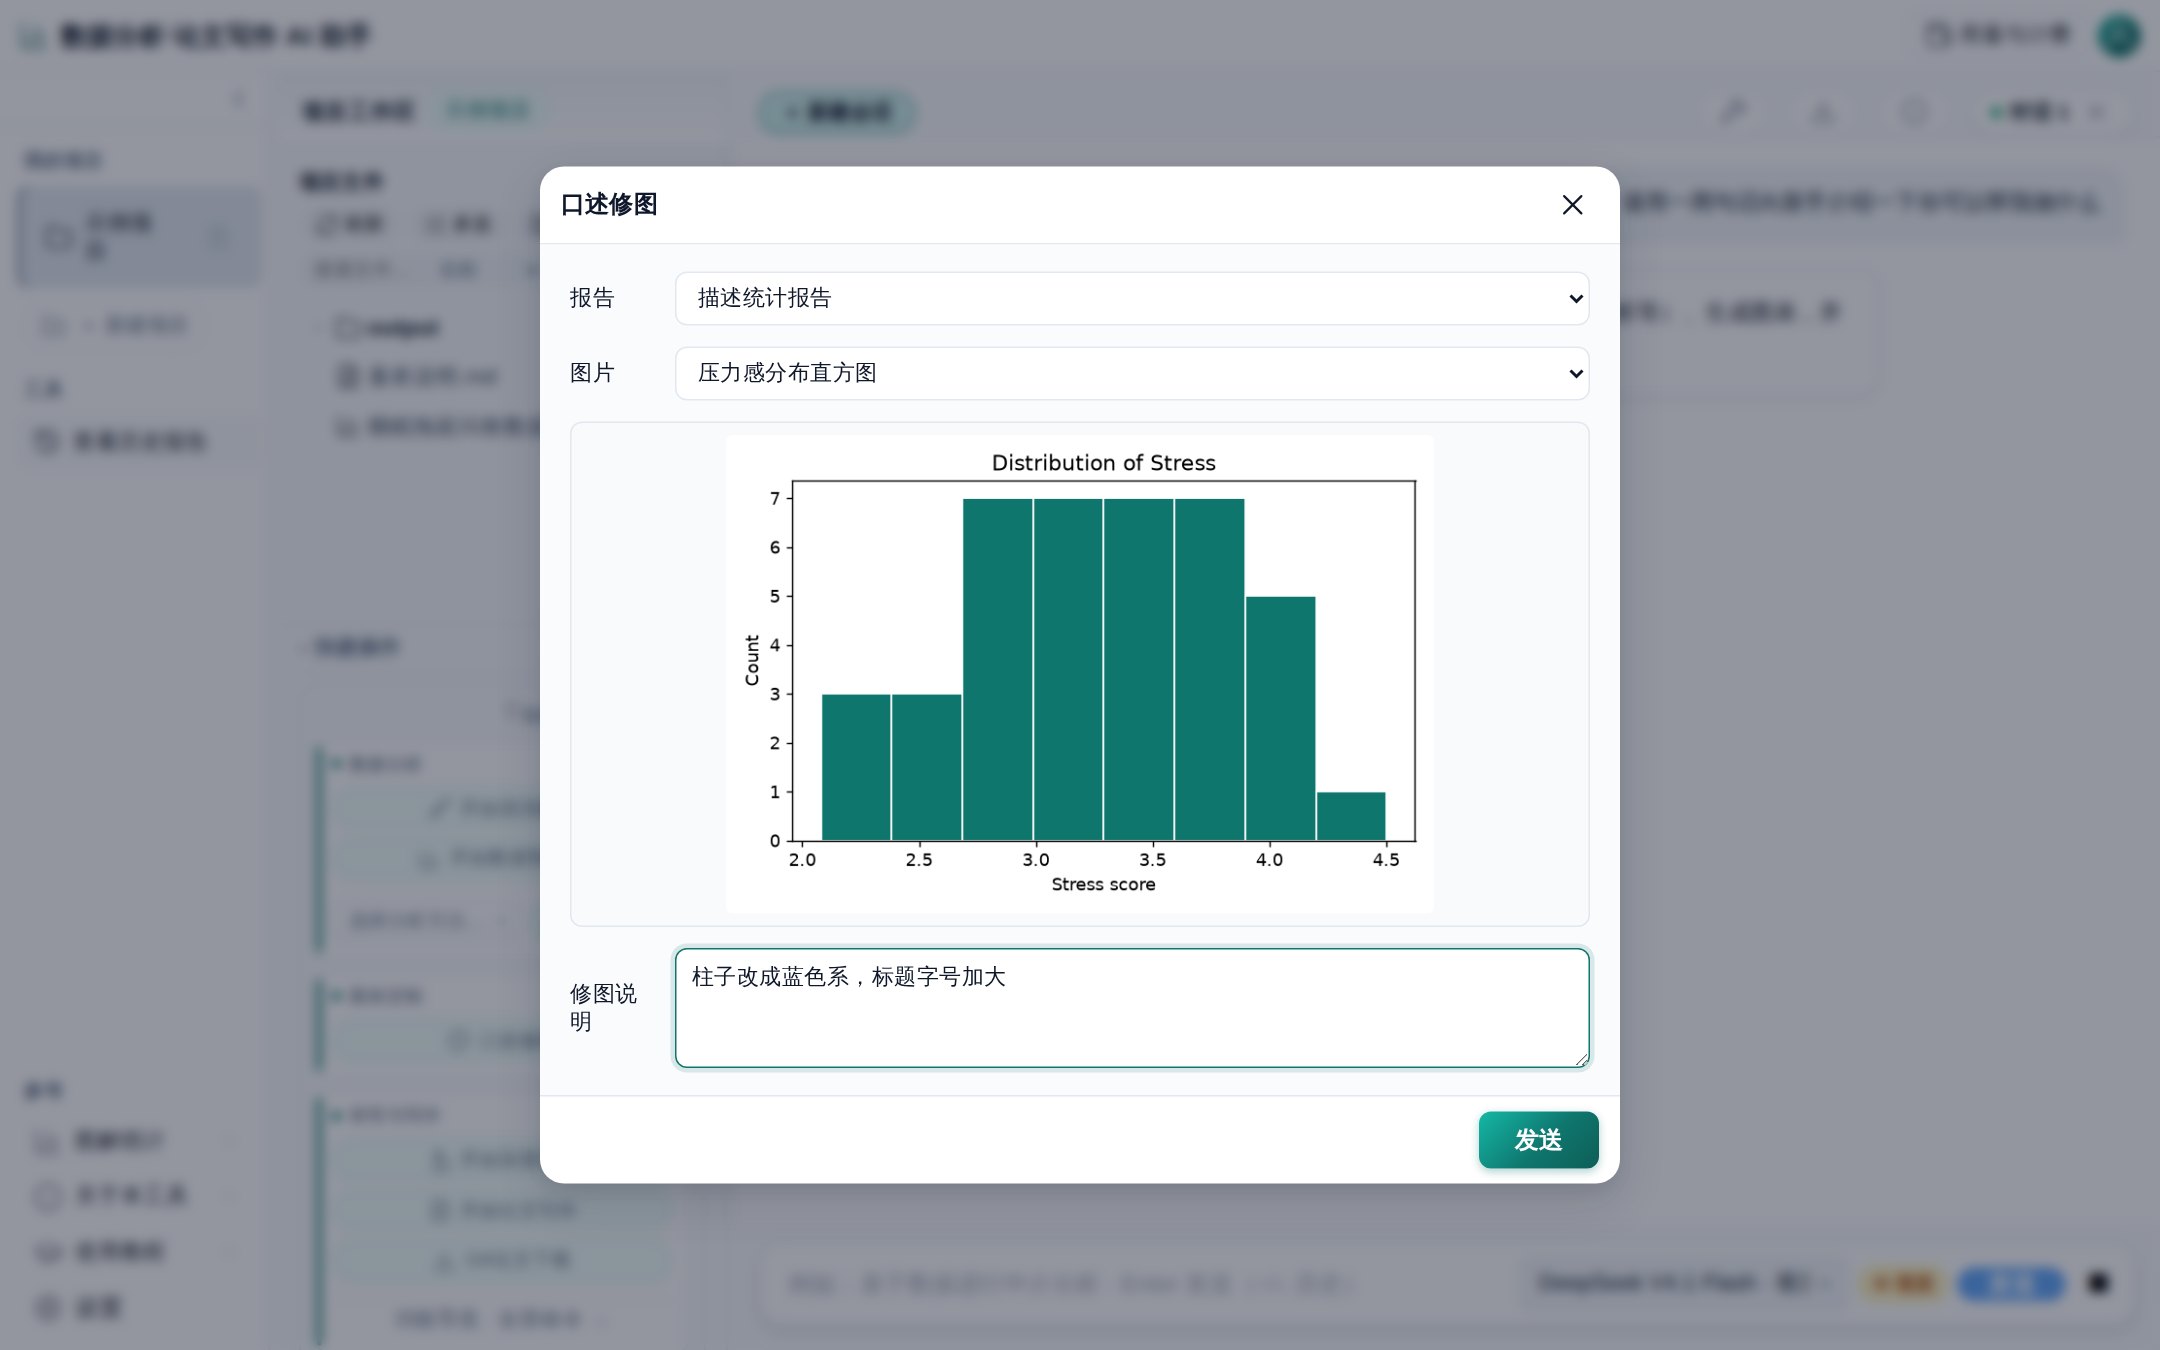Click the blurred chat input field at bottom
Image resolution: width=2160 pixels, height=1350 pixels.
click(1140, 1283)
